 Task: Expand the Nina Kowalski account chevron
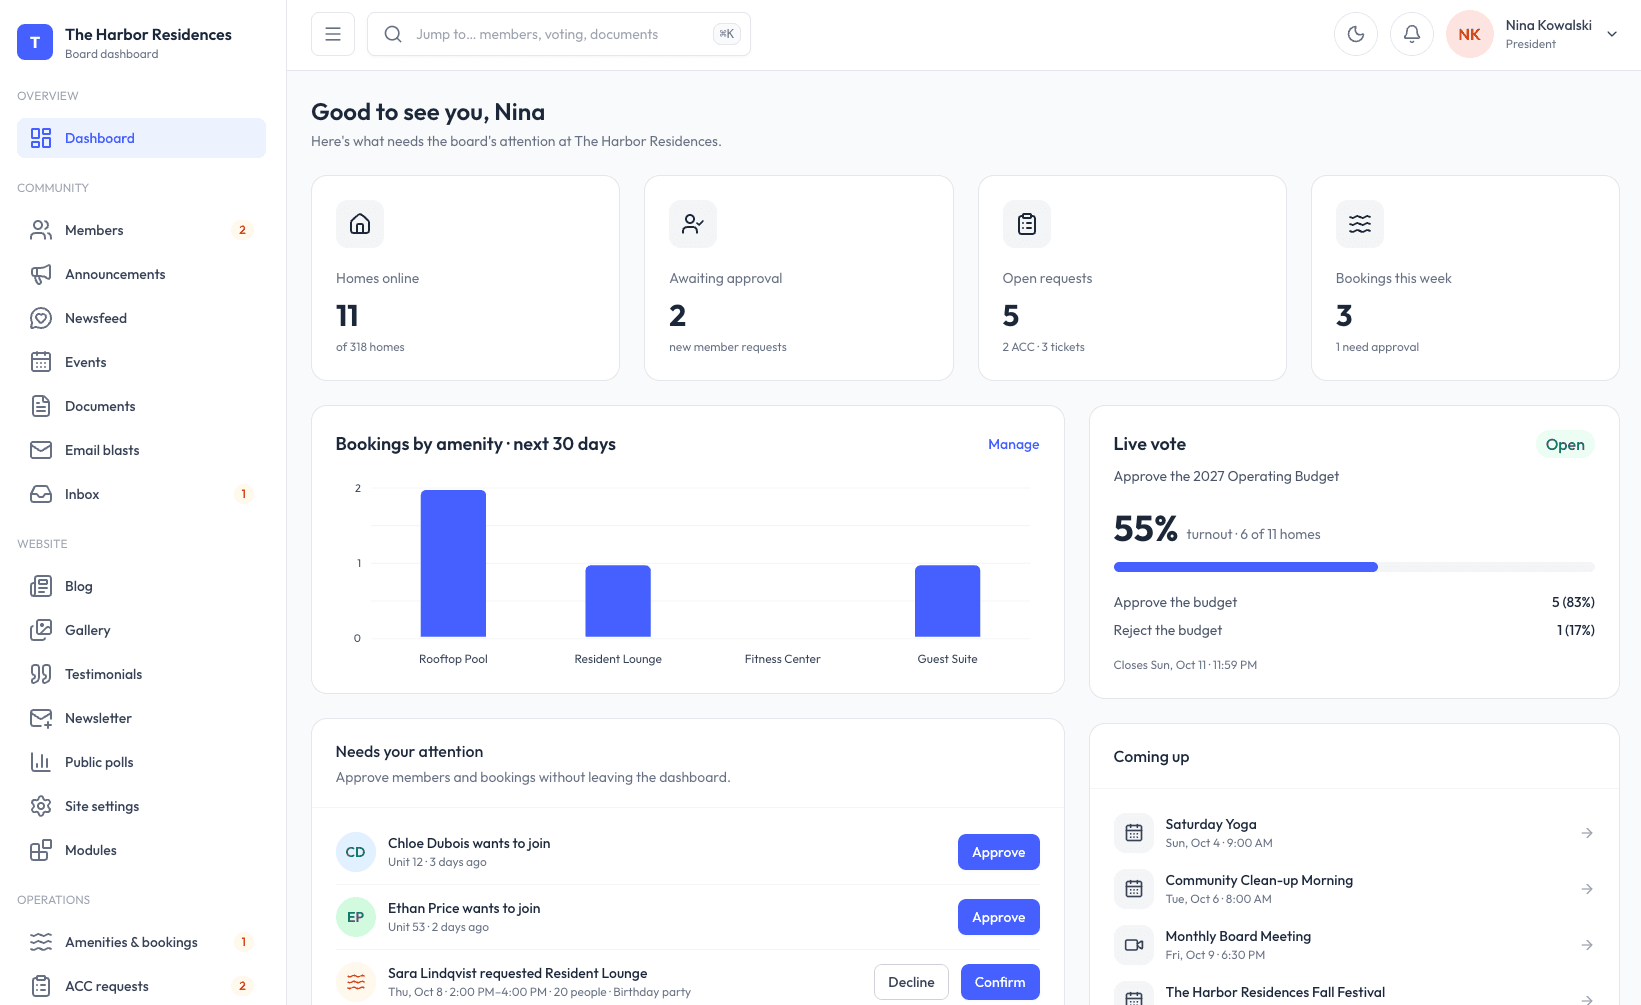coord(1612,34)
